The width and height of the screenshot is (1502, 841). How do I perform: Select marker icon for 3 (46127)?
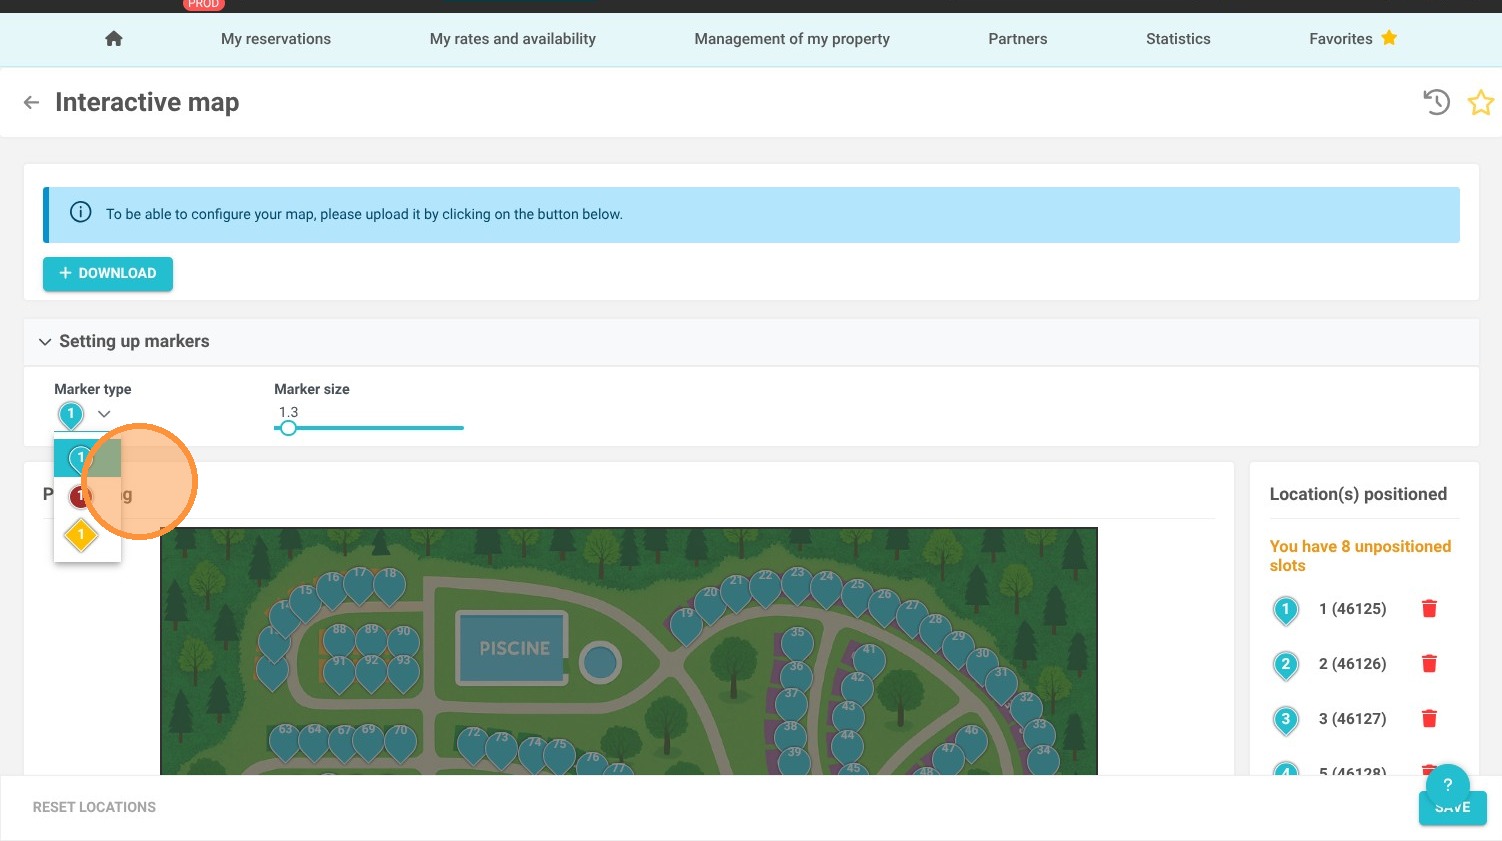pyautogui.click(x=1286, y=720)
